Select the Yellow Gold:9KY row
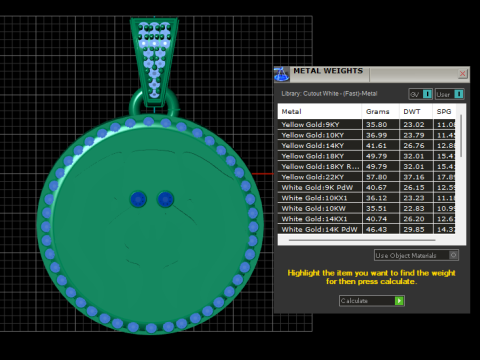The height and width of the screenshot is (360, 480). click(366, 125)
